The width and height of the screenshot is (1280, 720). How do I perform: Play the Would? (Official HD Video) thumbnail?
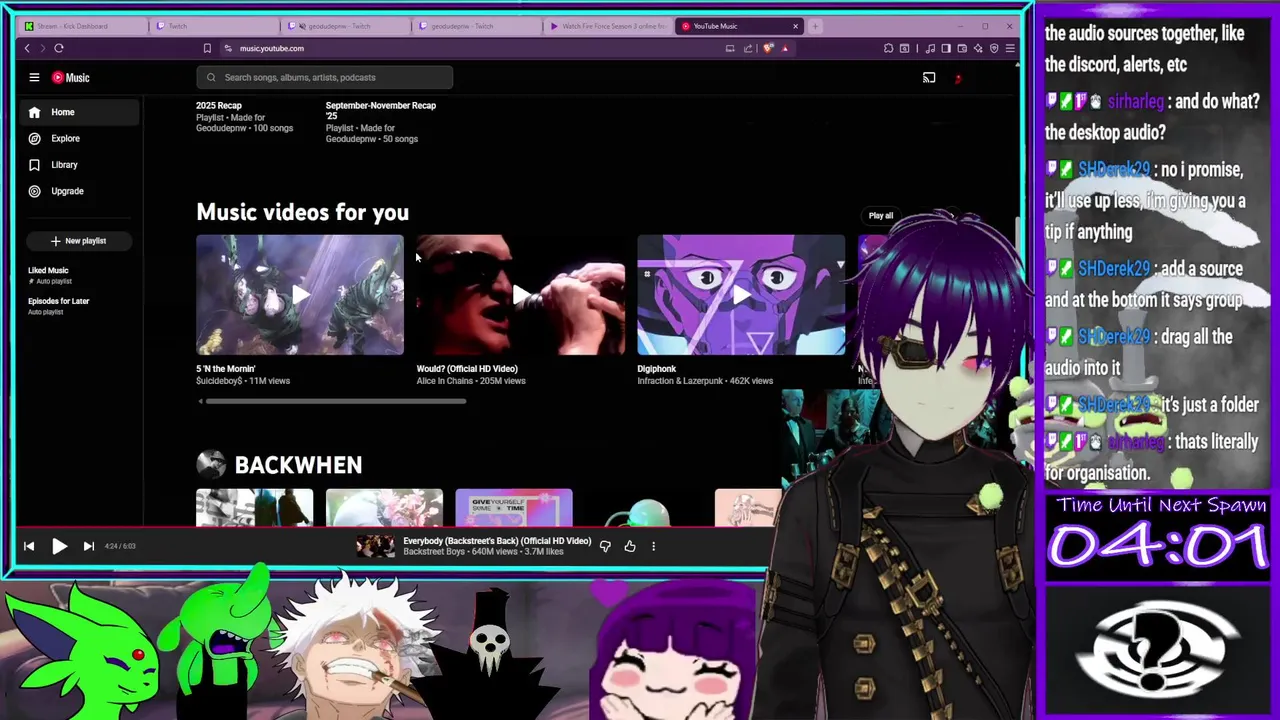pos(521,295)
